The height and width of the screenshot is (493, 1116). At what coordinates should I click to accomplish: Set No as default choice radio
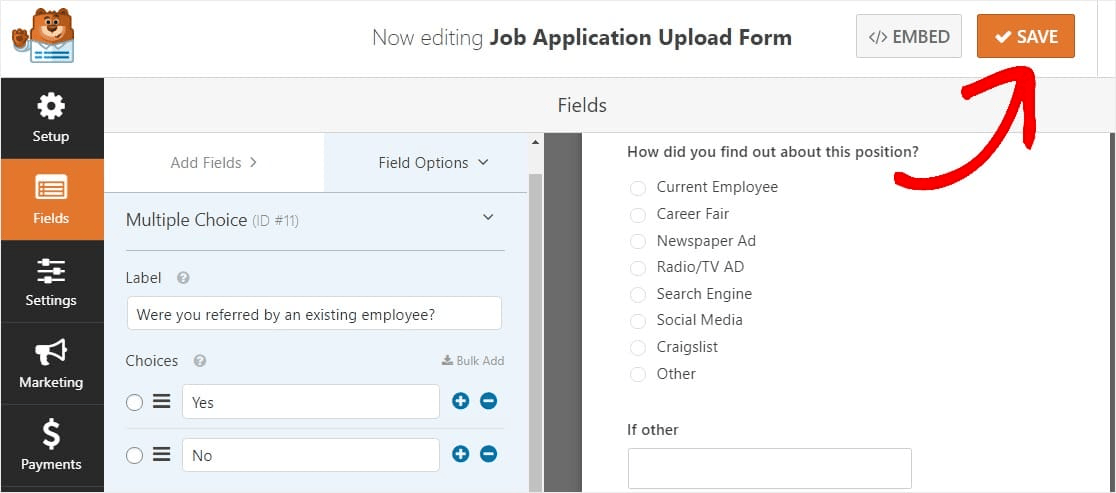pos(135,455)
